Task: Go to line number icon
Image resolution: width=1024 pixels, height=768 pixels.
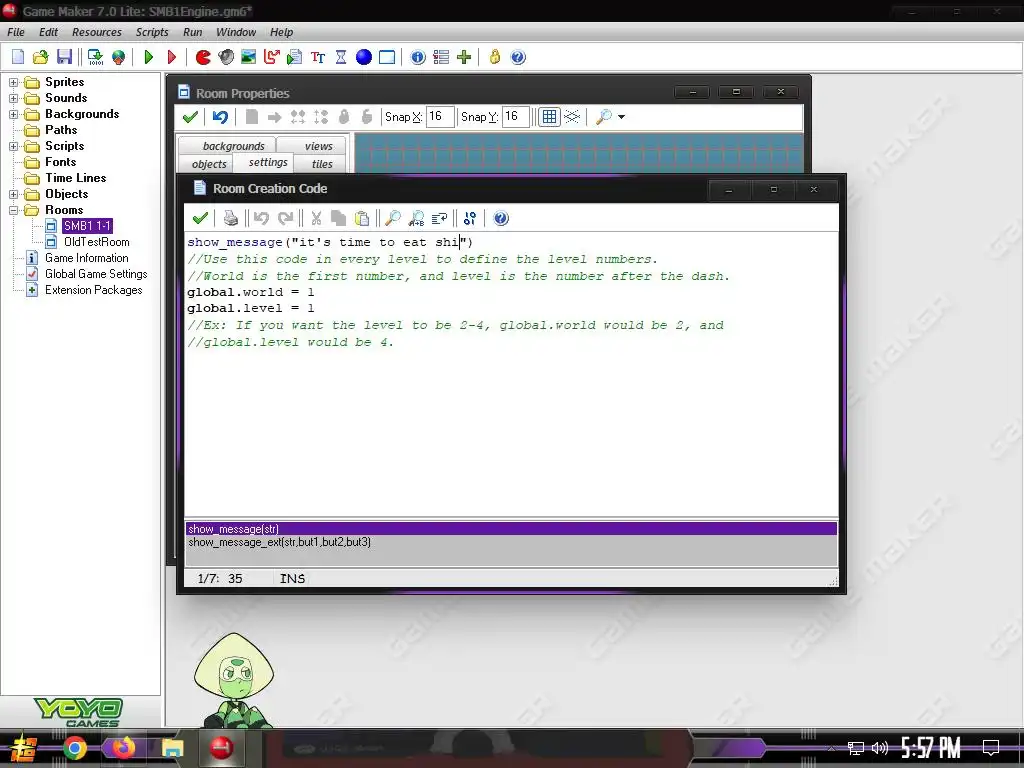Action: point(440,218)
